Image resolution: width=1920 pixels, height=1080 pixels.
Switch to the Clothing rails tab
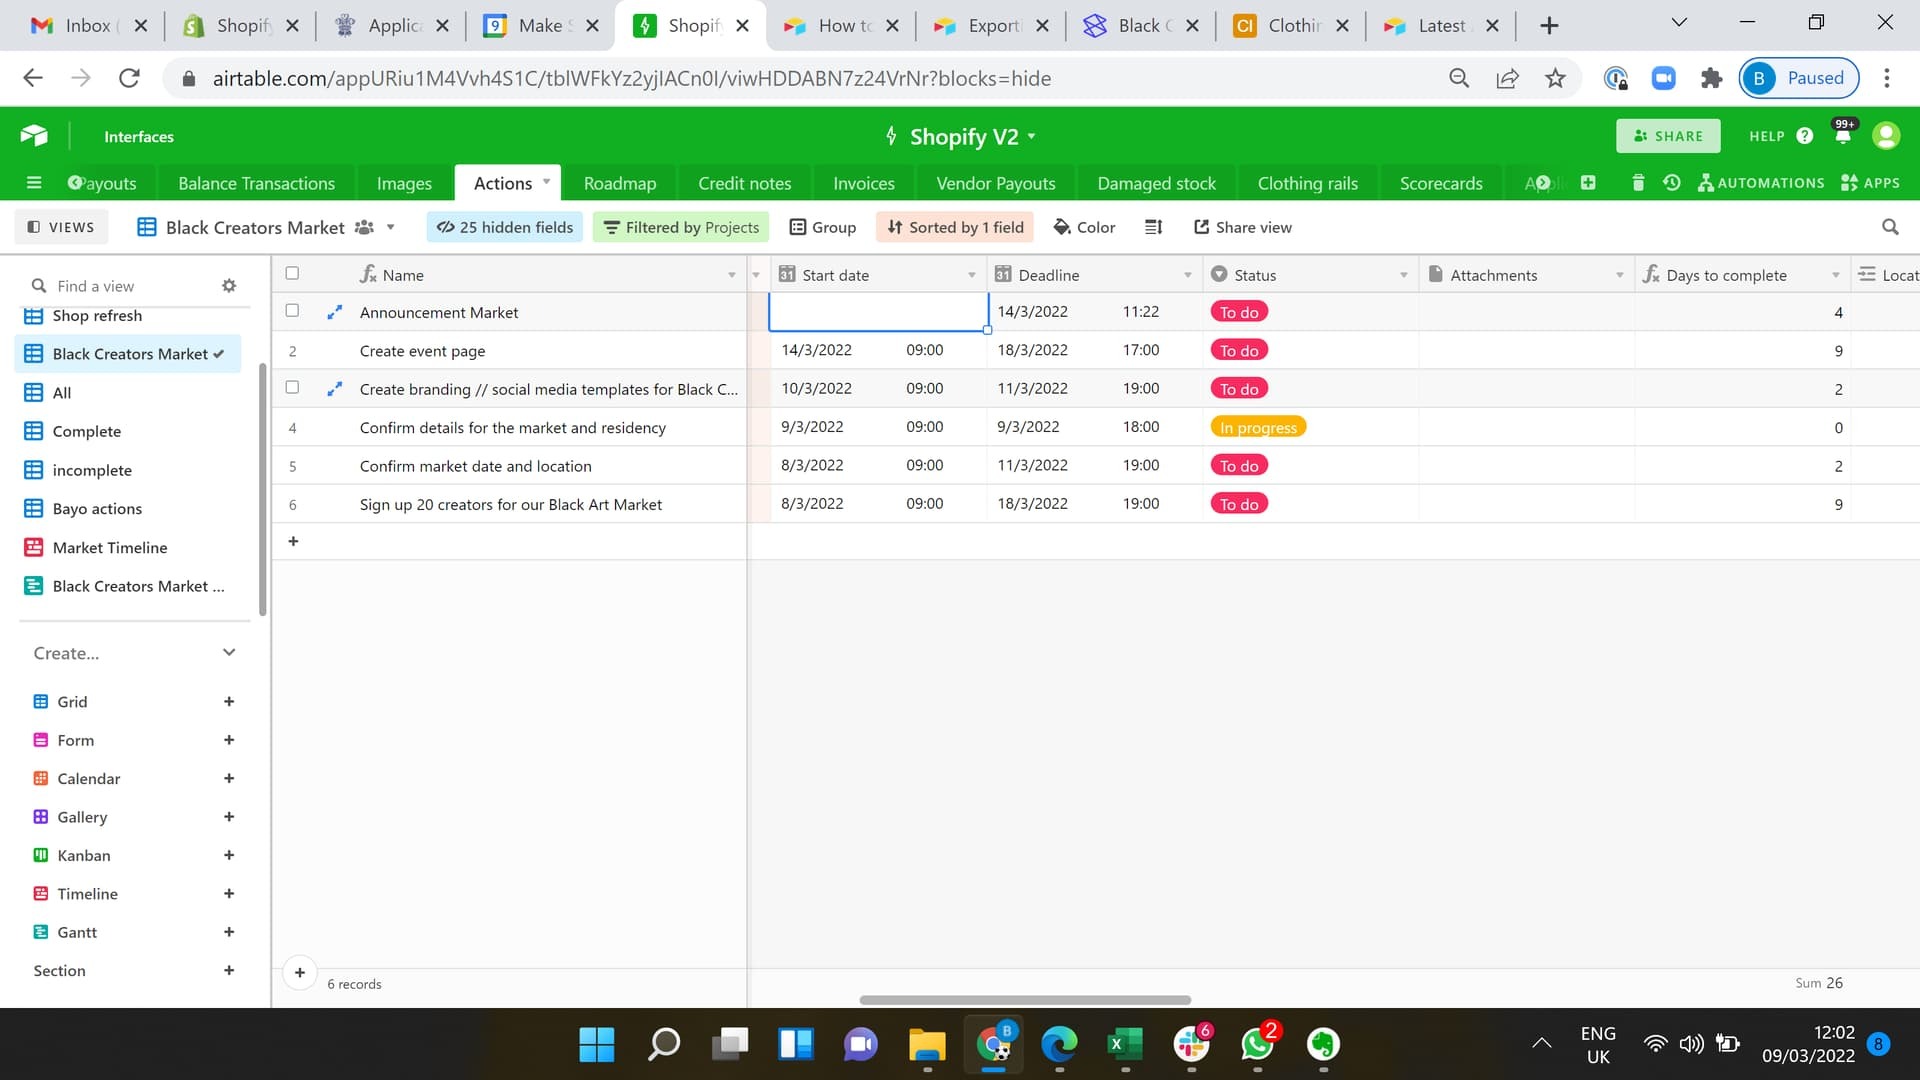(x=1307, y=183)
